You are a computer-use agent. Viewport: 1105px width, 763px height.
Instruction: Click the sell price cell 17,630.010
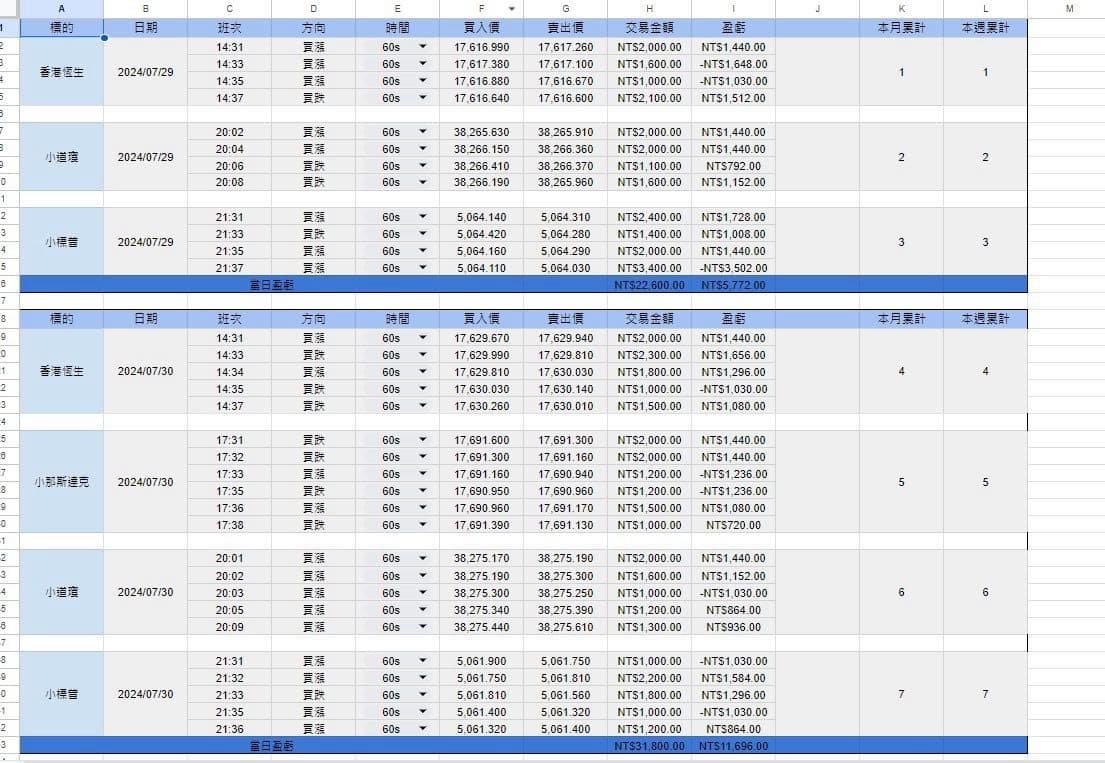(565, 407)
